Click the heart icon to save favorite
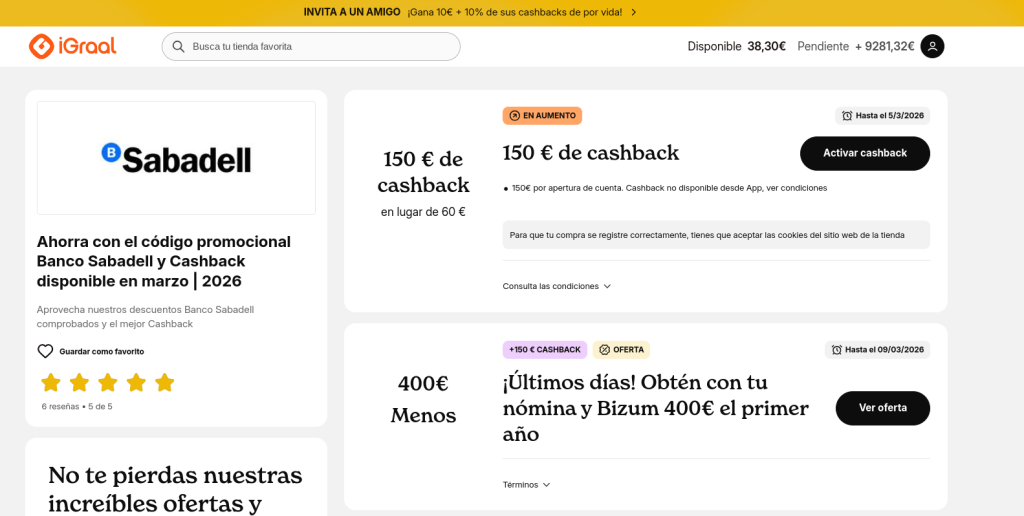This screenshot has width=1024, height=516. [x=45, y=351]
